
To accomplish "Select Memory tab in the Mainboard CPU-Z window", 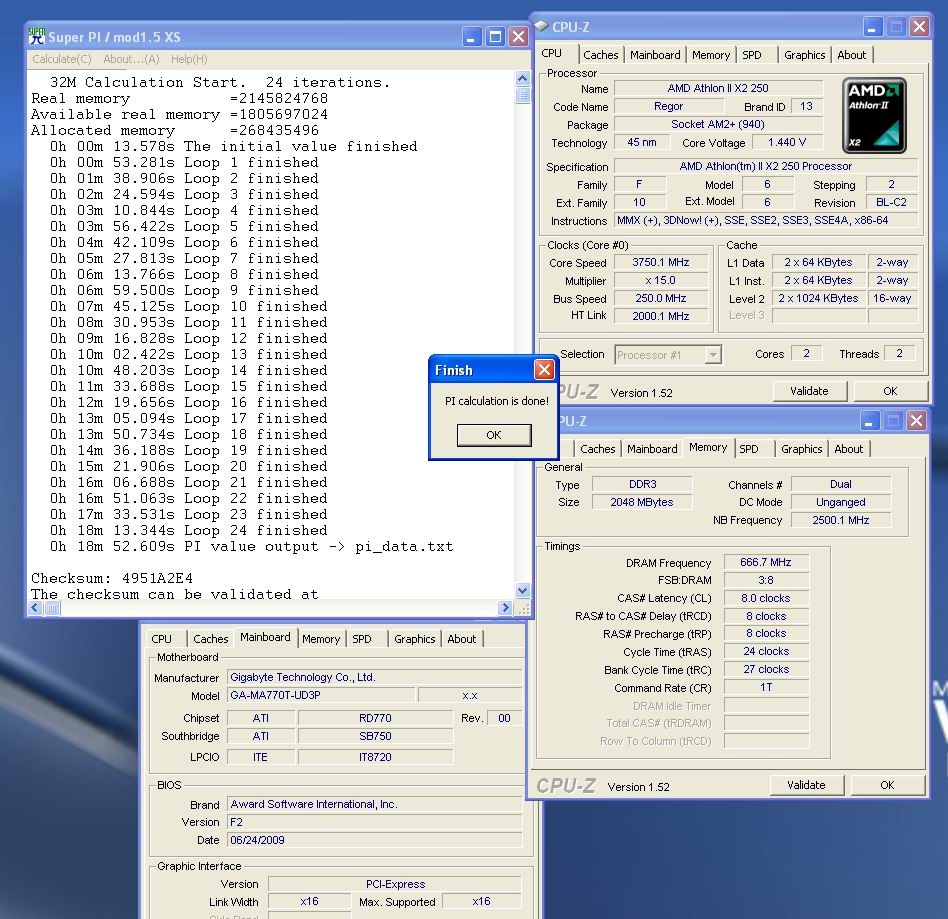I will pyautogui.click(x=320, y=639).
